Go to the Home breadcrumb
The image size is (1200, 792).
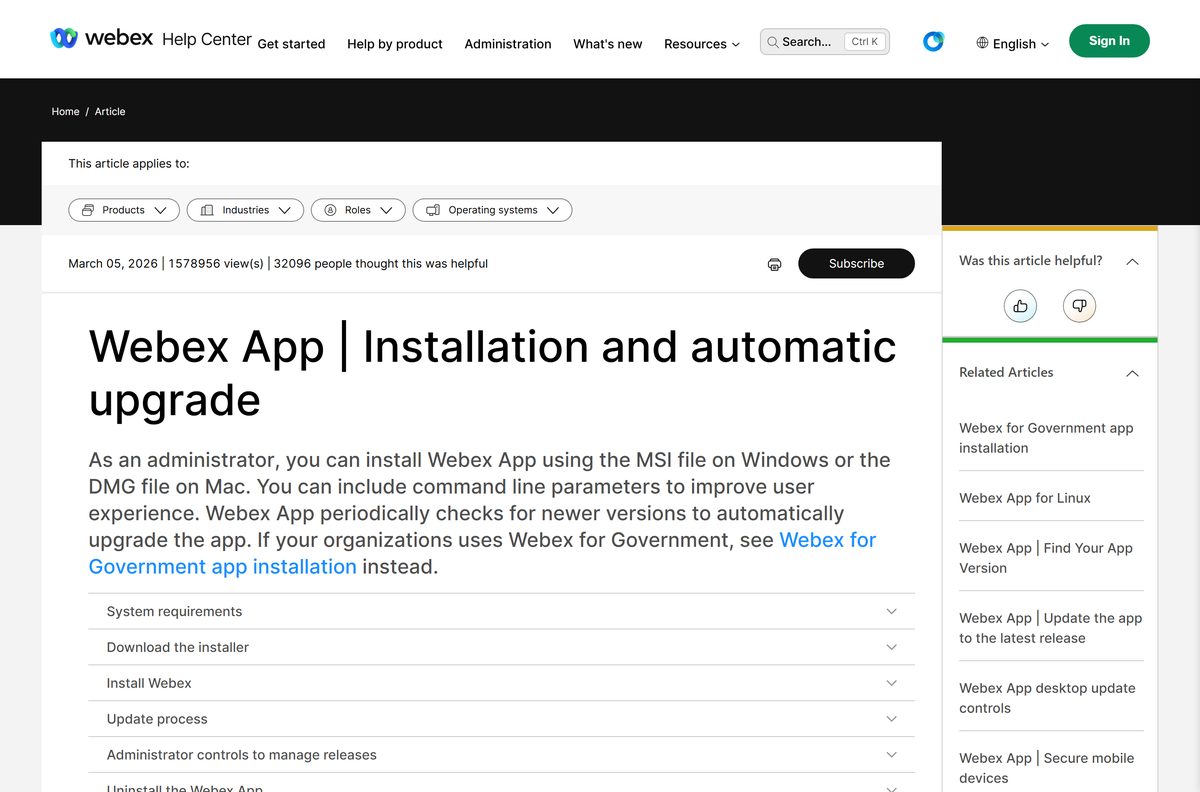tap(65, 111)
